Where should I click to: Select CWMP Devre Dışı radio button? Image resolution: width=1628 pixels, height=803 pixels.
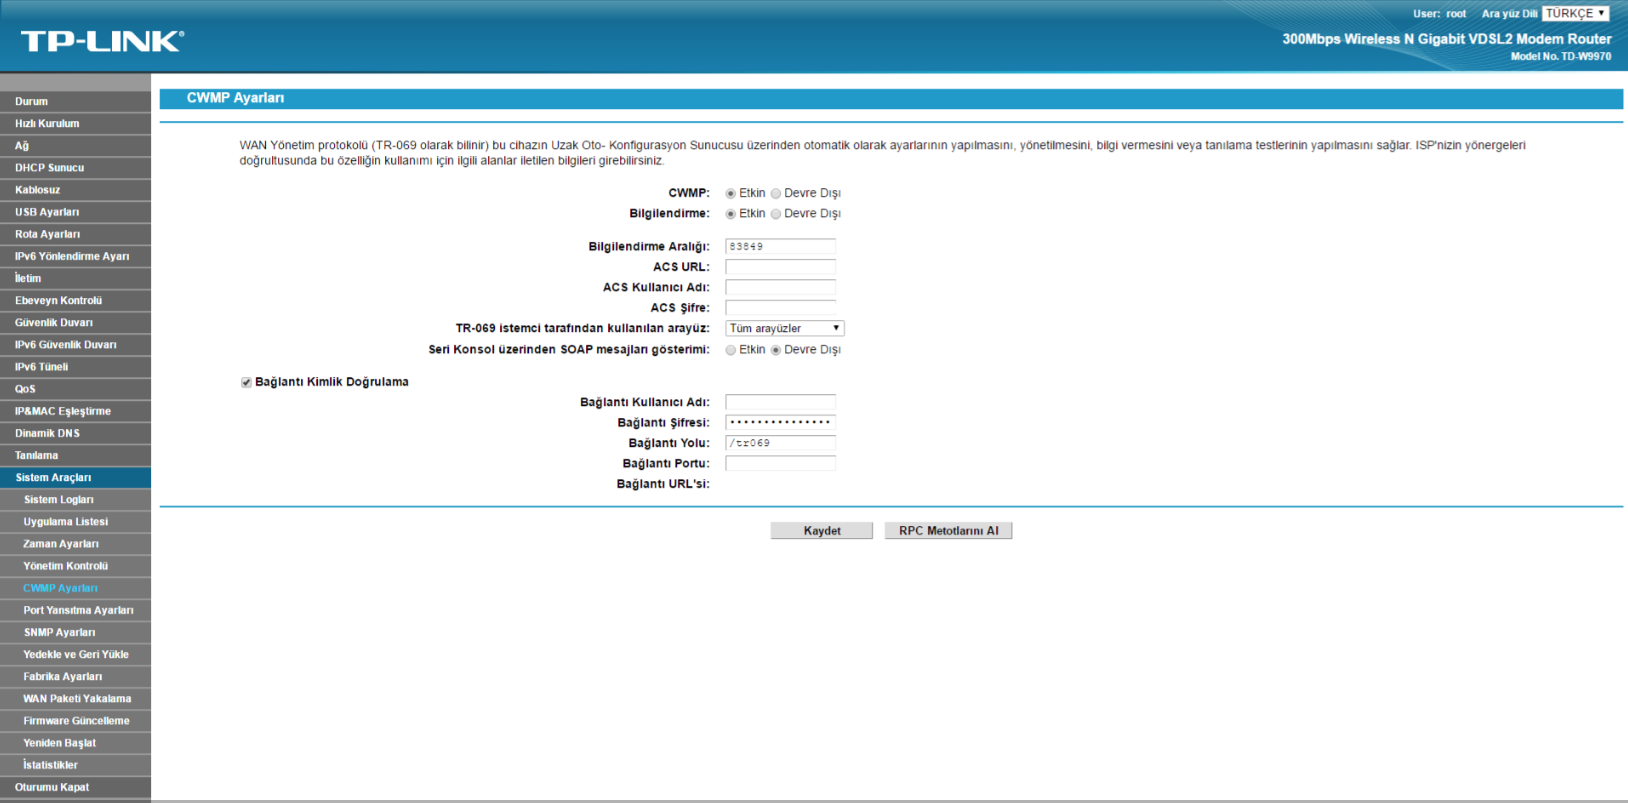tap(776, 194)
